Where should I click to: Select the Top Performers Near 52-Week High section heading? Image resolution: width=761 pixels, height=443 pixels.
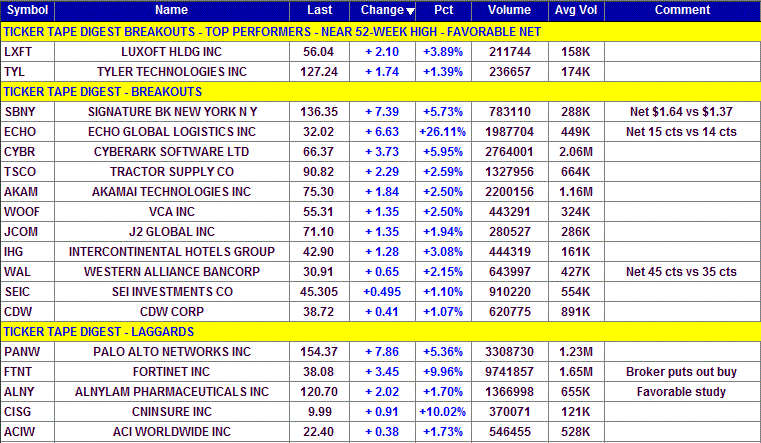tap(272, 32)
